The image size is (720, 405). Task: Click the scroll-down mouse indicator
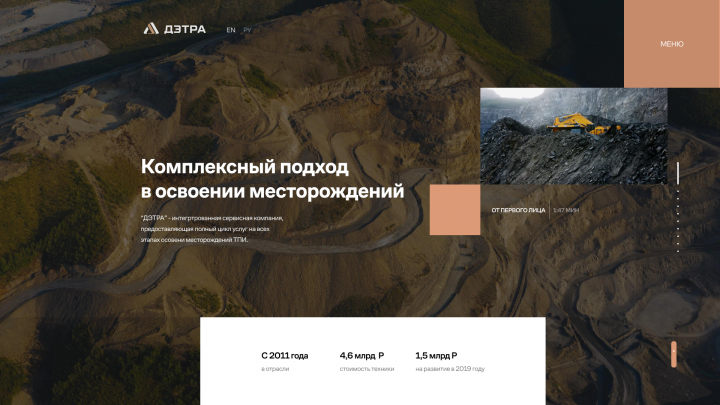tap(674, 354)
